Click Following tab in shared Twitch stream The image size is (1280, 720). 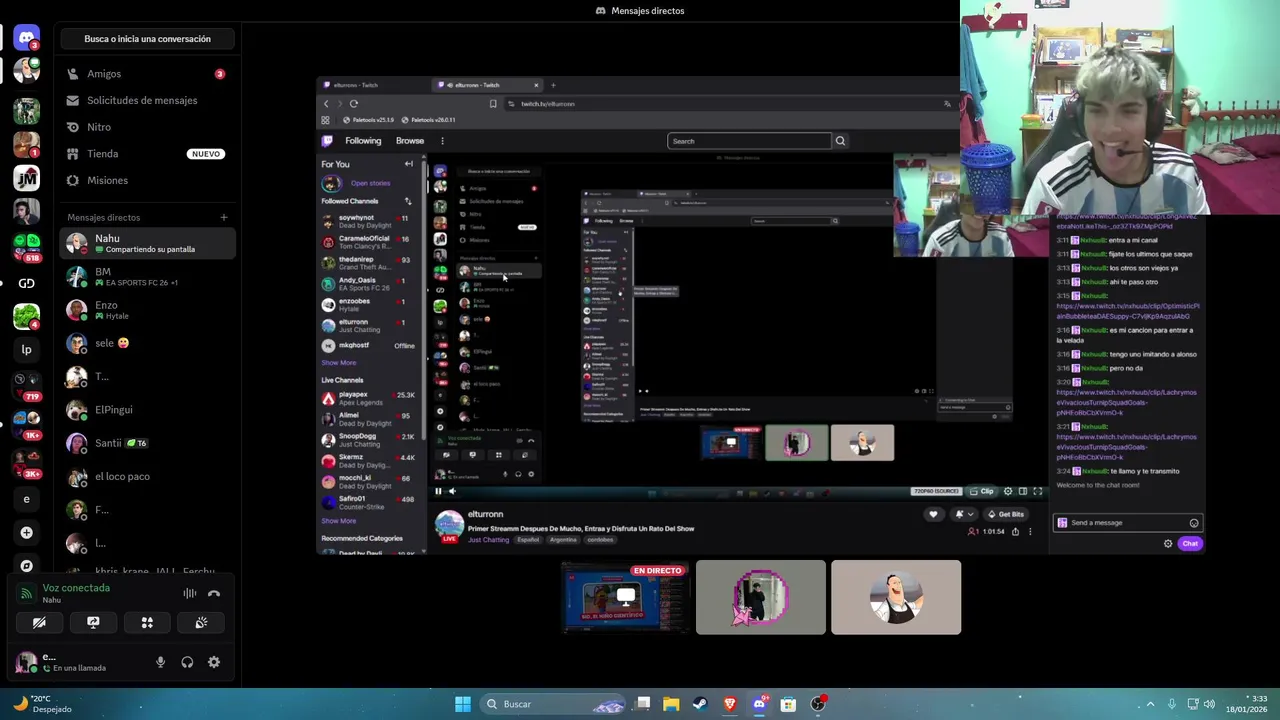[x=363, y=141]
